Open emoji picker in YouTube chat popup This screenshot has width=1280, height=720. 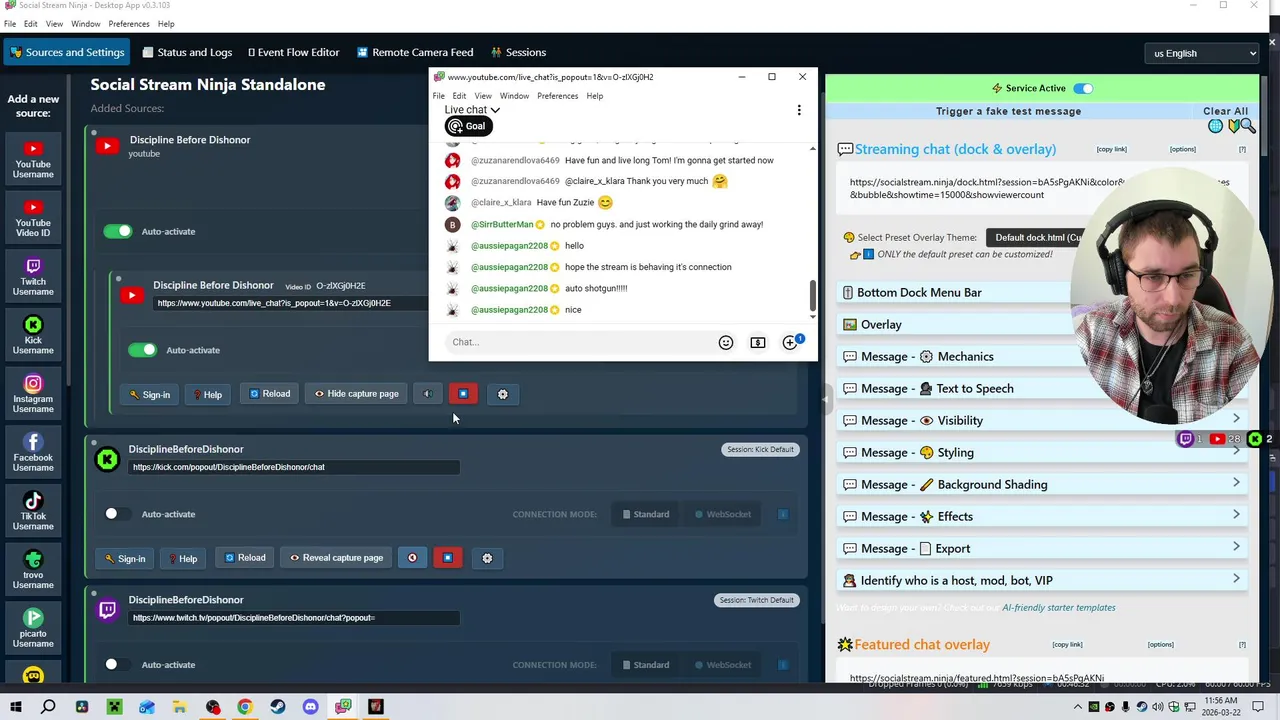726,342
